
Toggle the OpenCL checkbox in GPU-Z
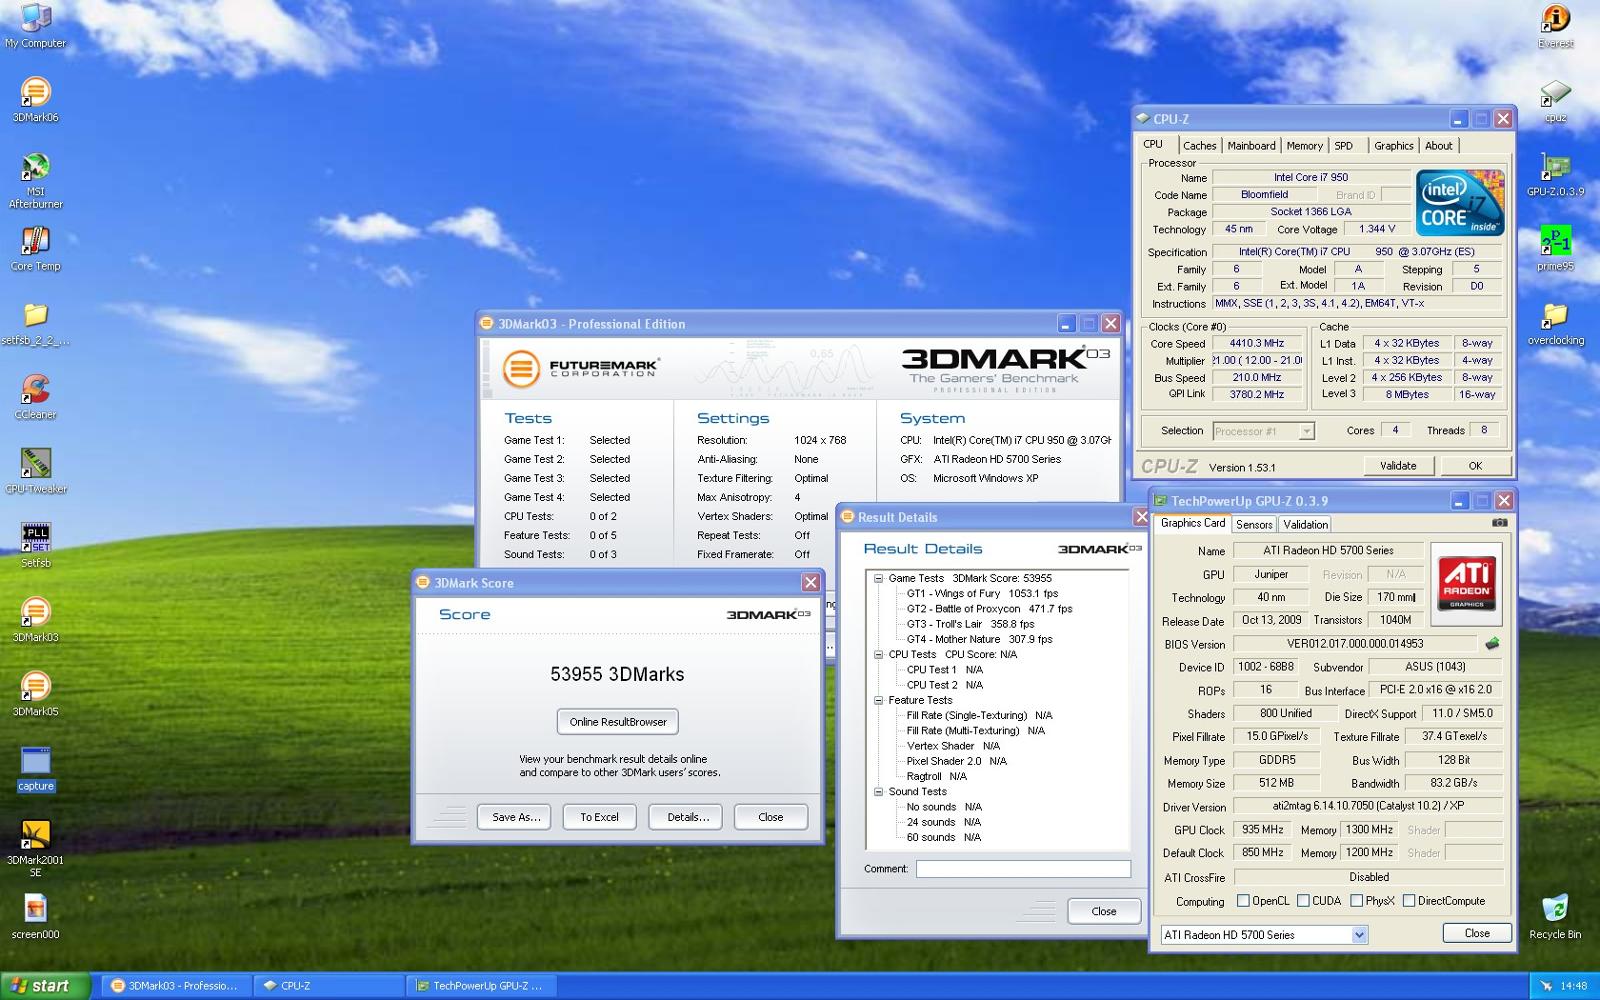[x=1243, y=901]
